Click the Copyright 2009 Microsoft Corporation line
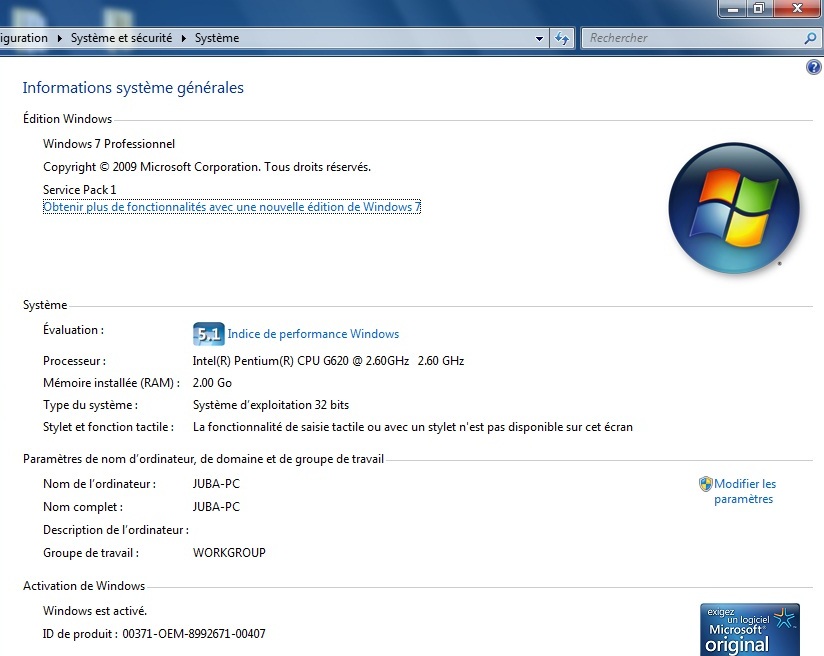Screen dimensions: 824x656 tap(207, 167)
